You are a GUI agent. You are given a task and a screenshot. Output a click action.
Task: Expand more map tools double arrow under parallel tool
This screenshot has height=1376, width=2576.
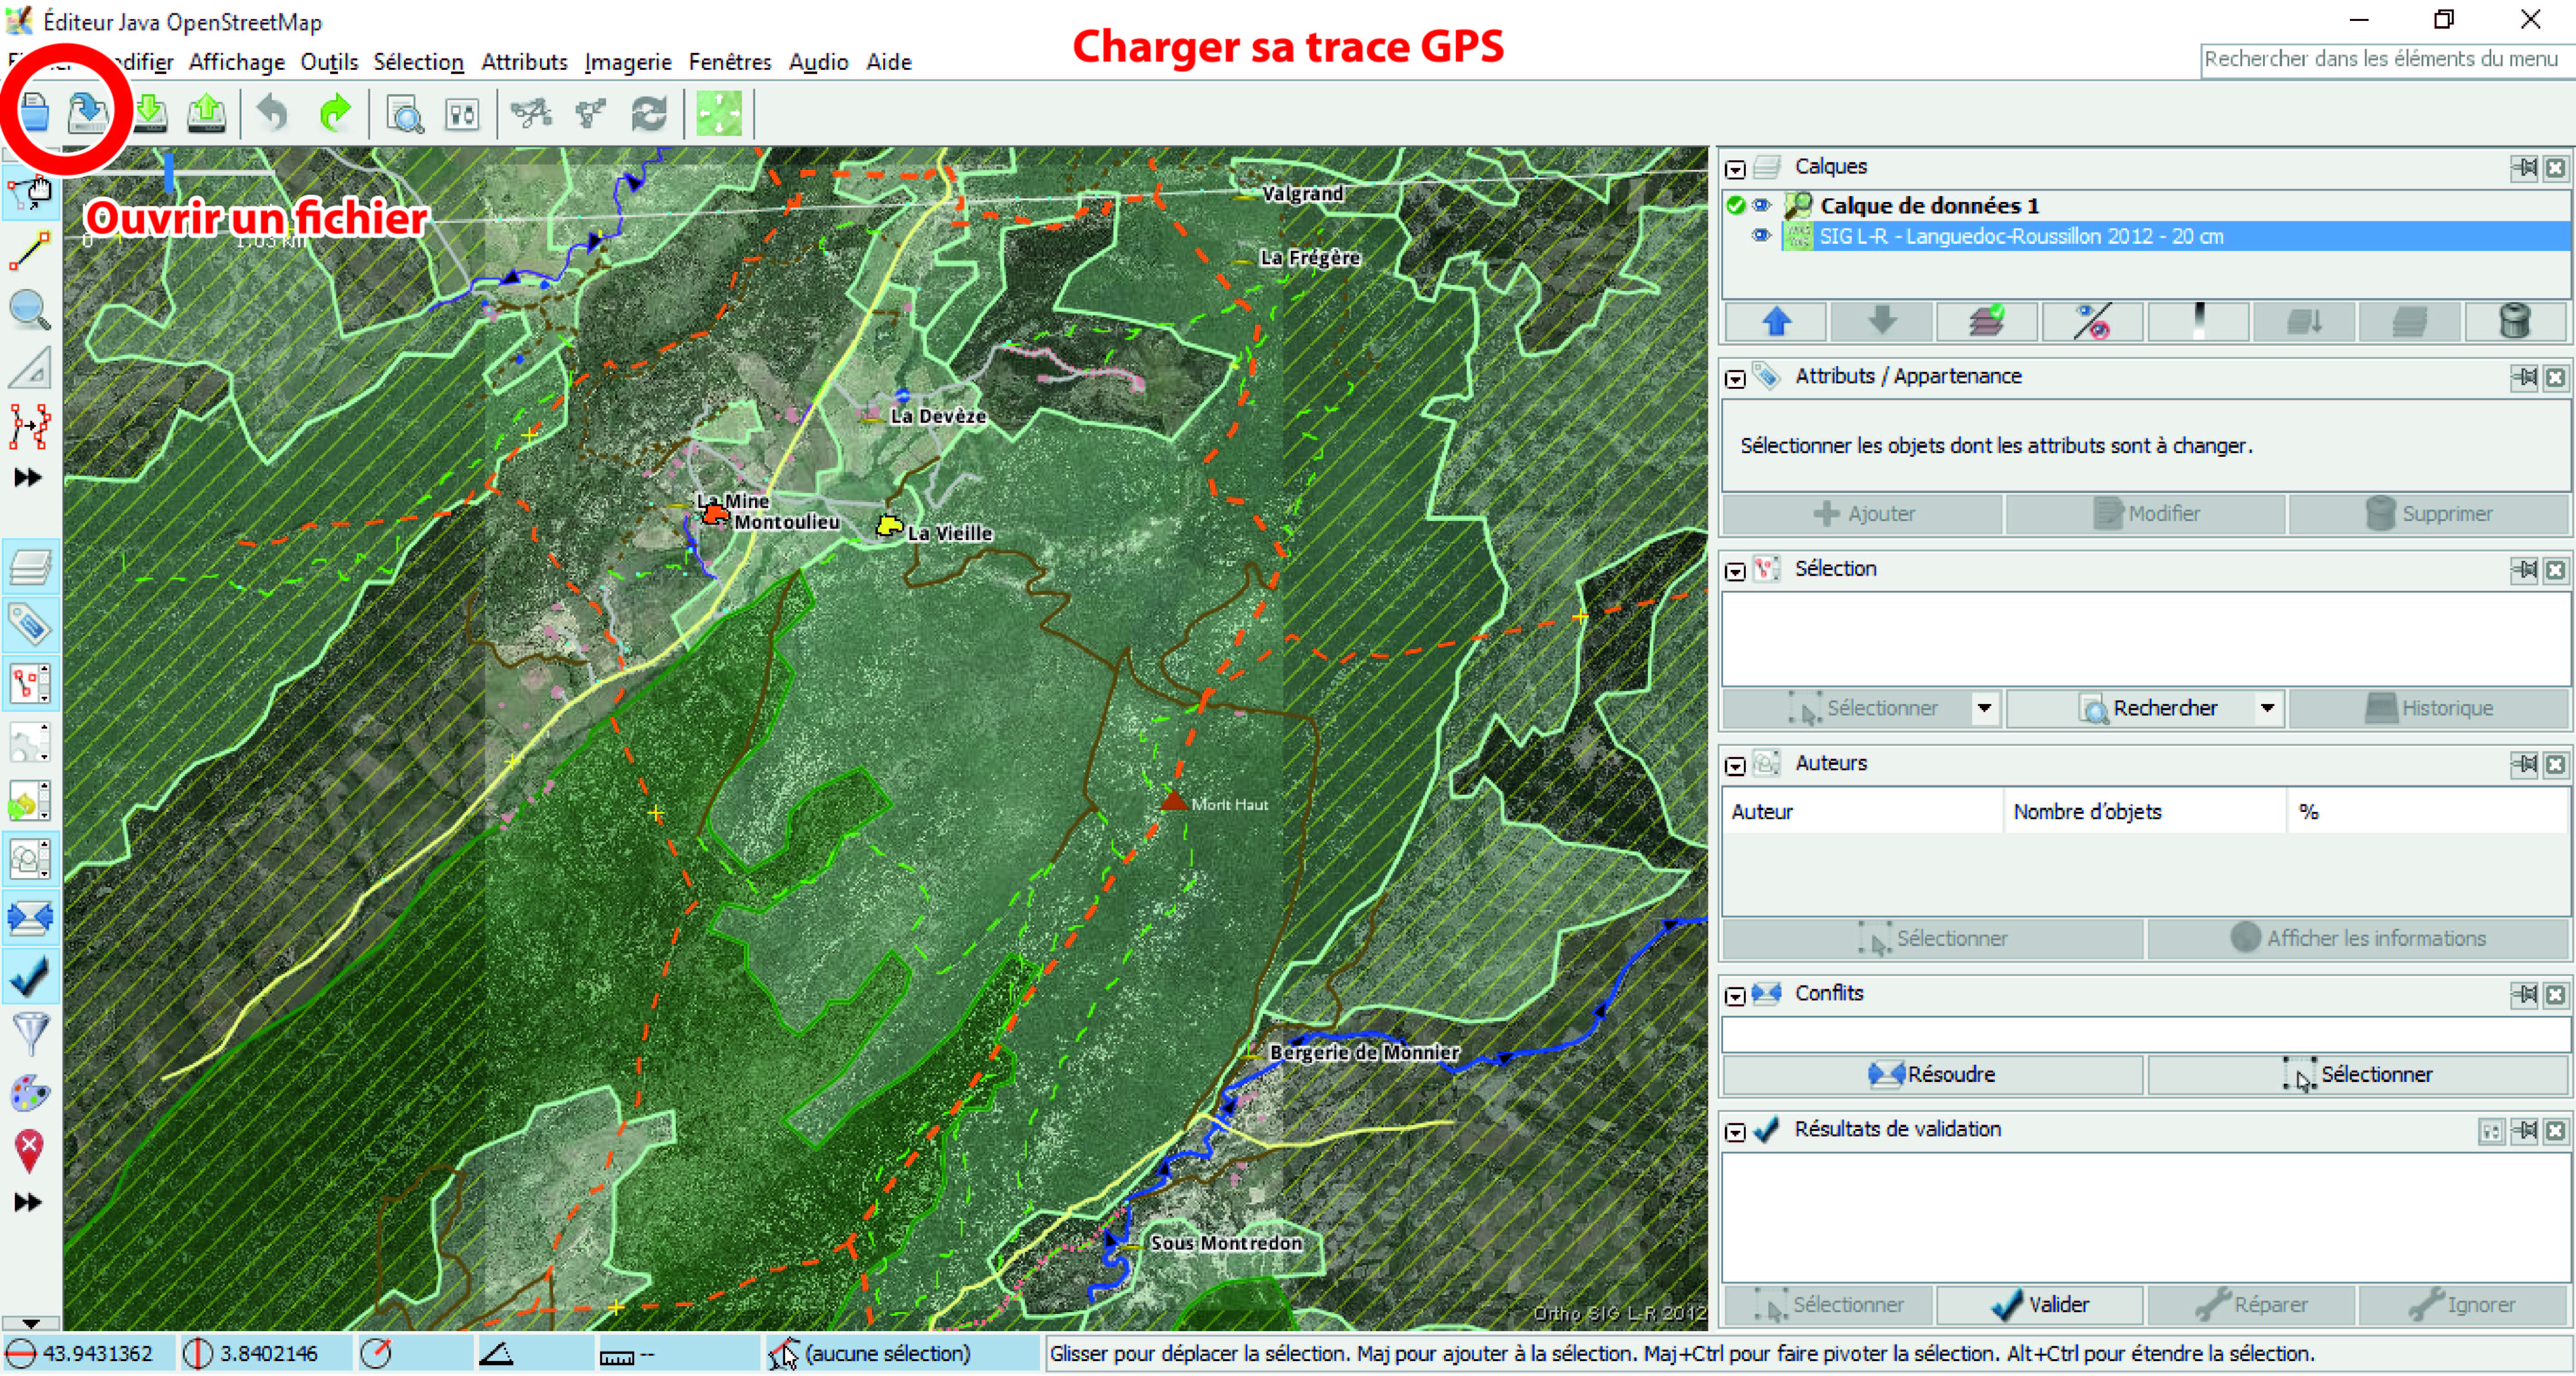click(28, 478)
